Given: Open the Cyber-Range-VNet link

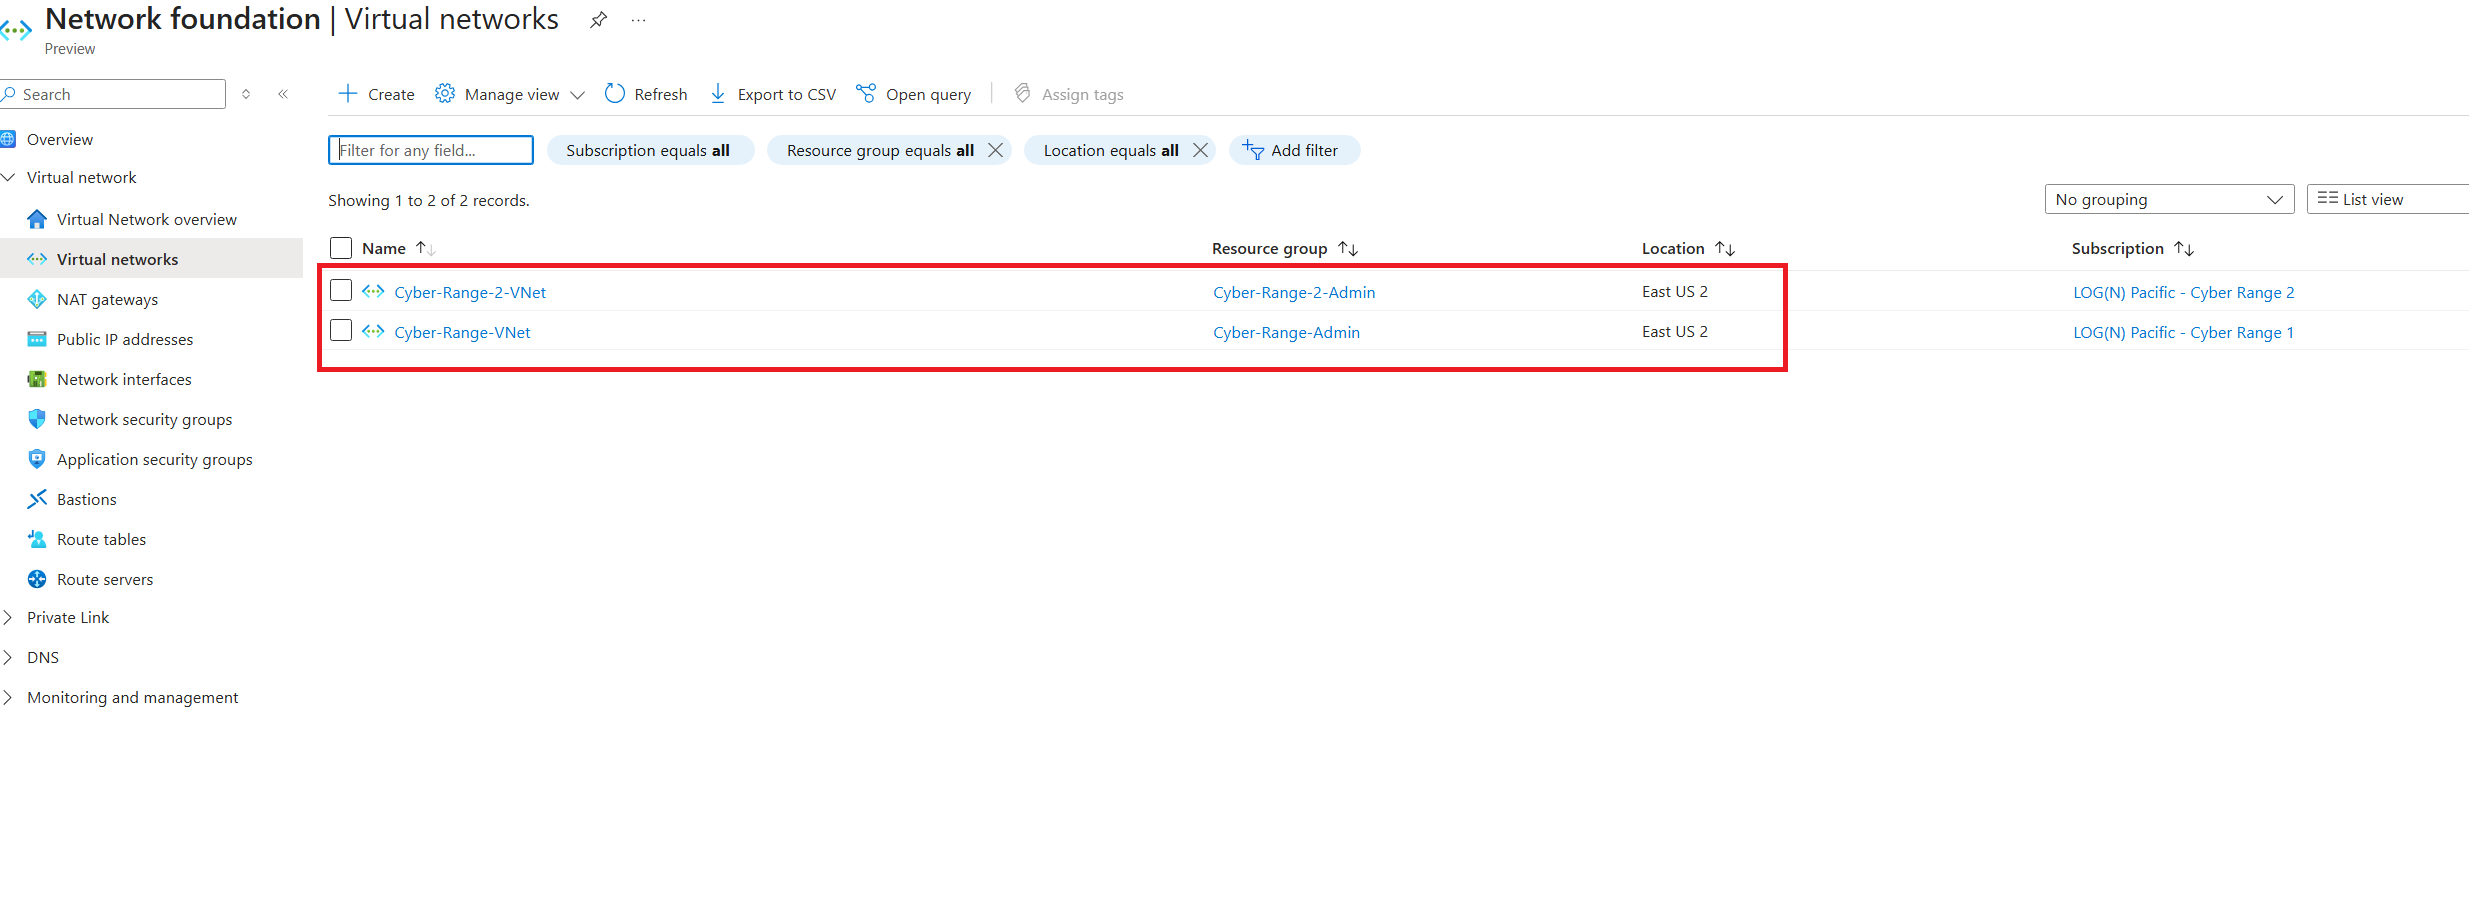Looking at the screenshot, I should click(462, 332).
